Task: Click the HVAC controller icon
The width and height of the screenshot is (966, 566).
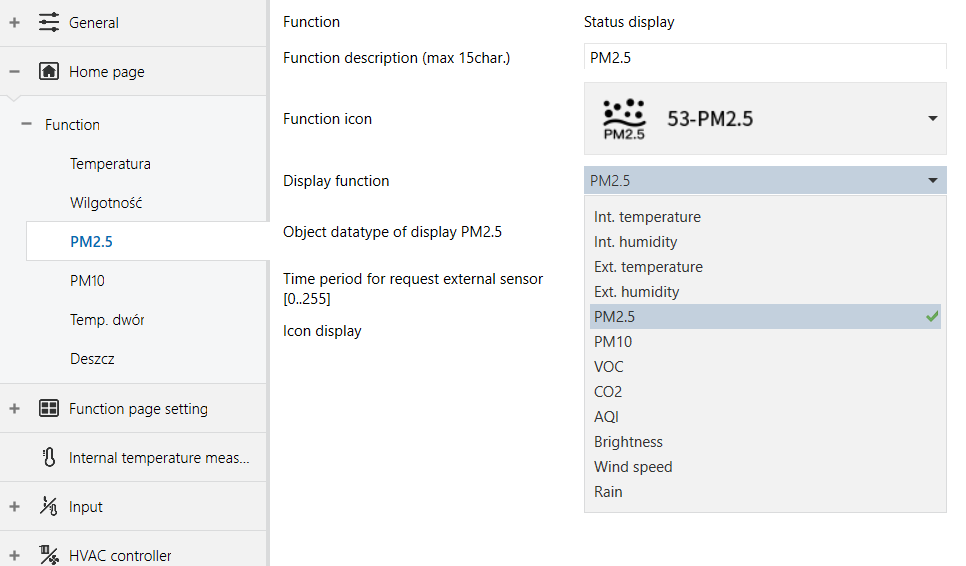Action: pos(49,555)
